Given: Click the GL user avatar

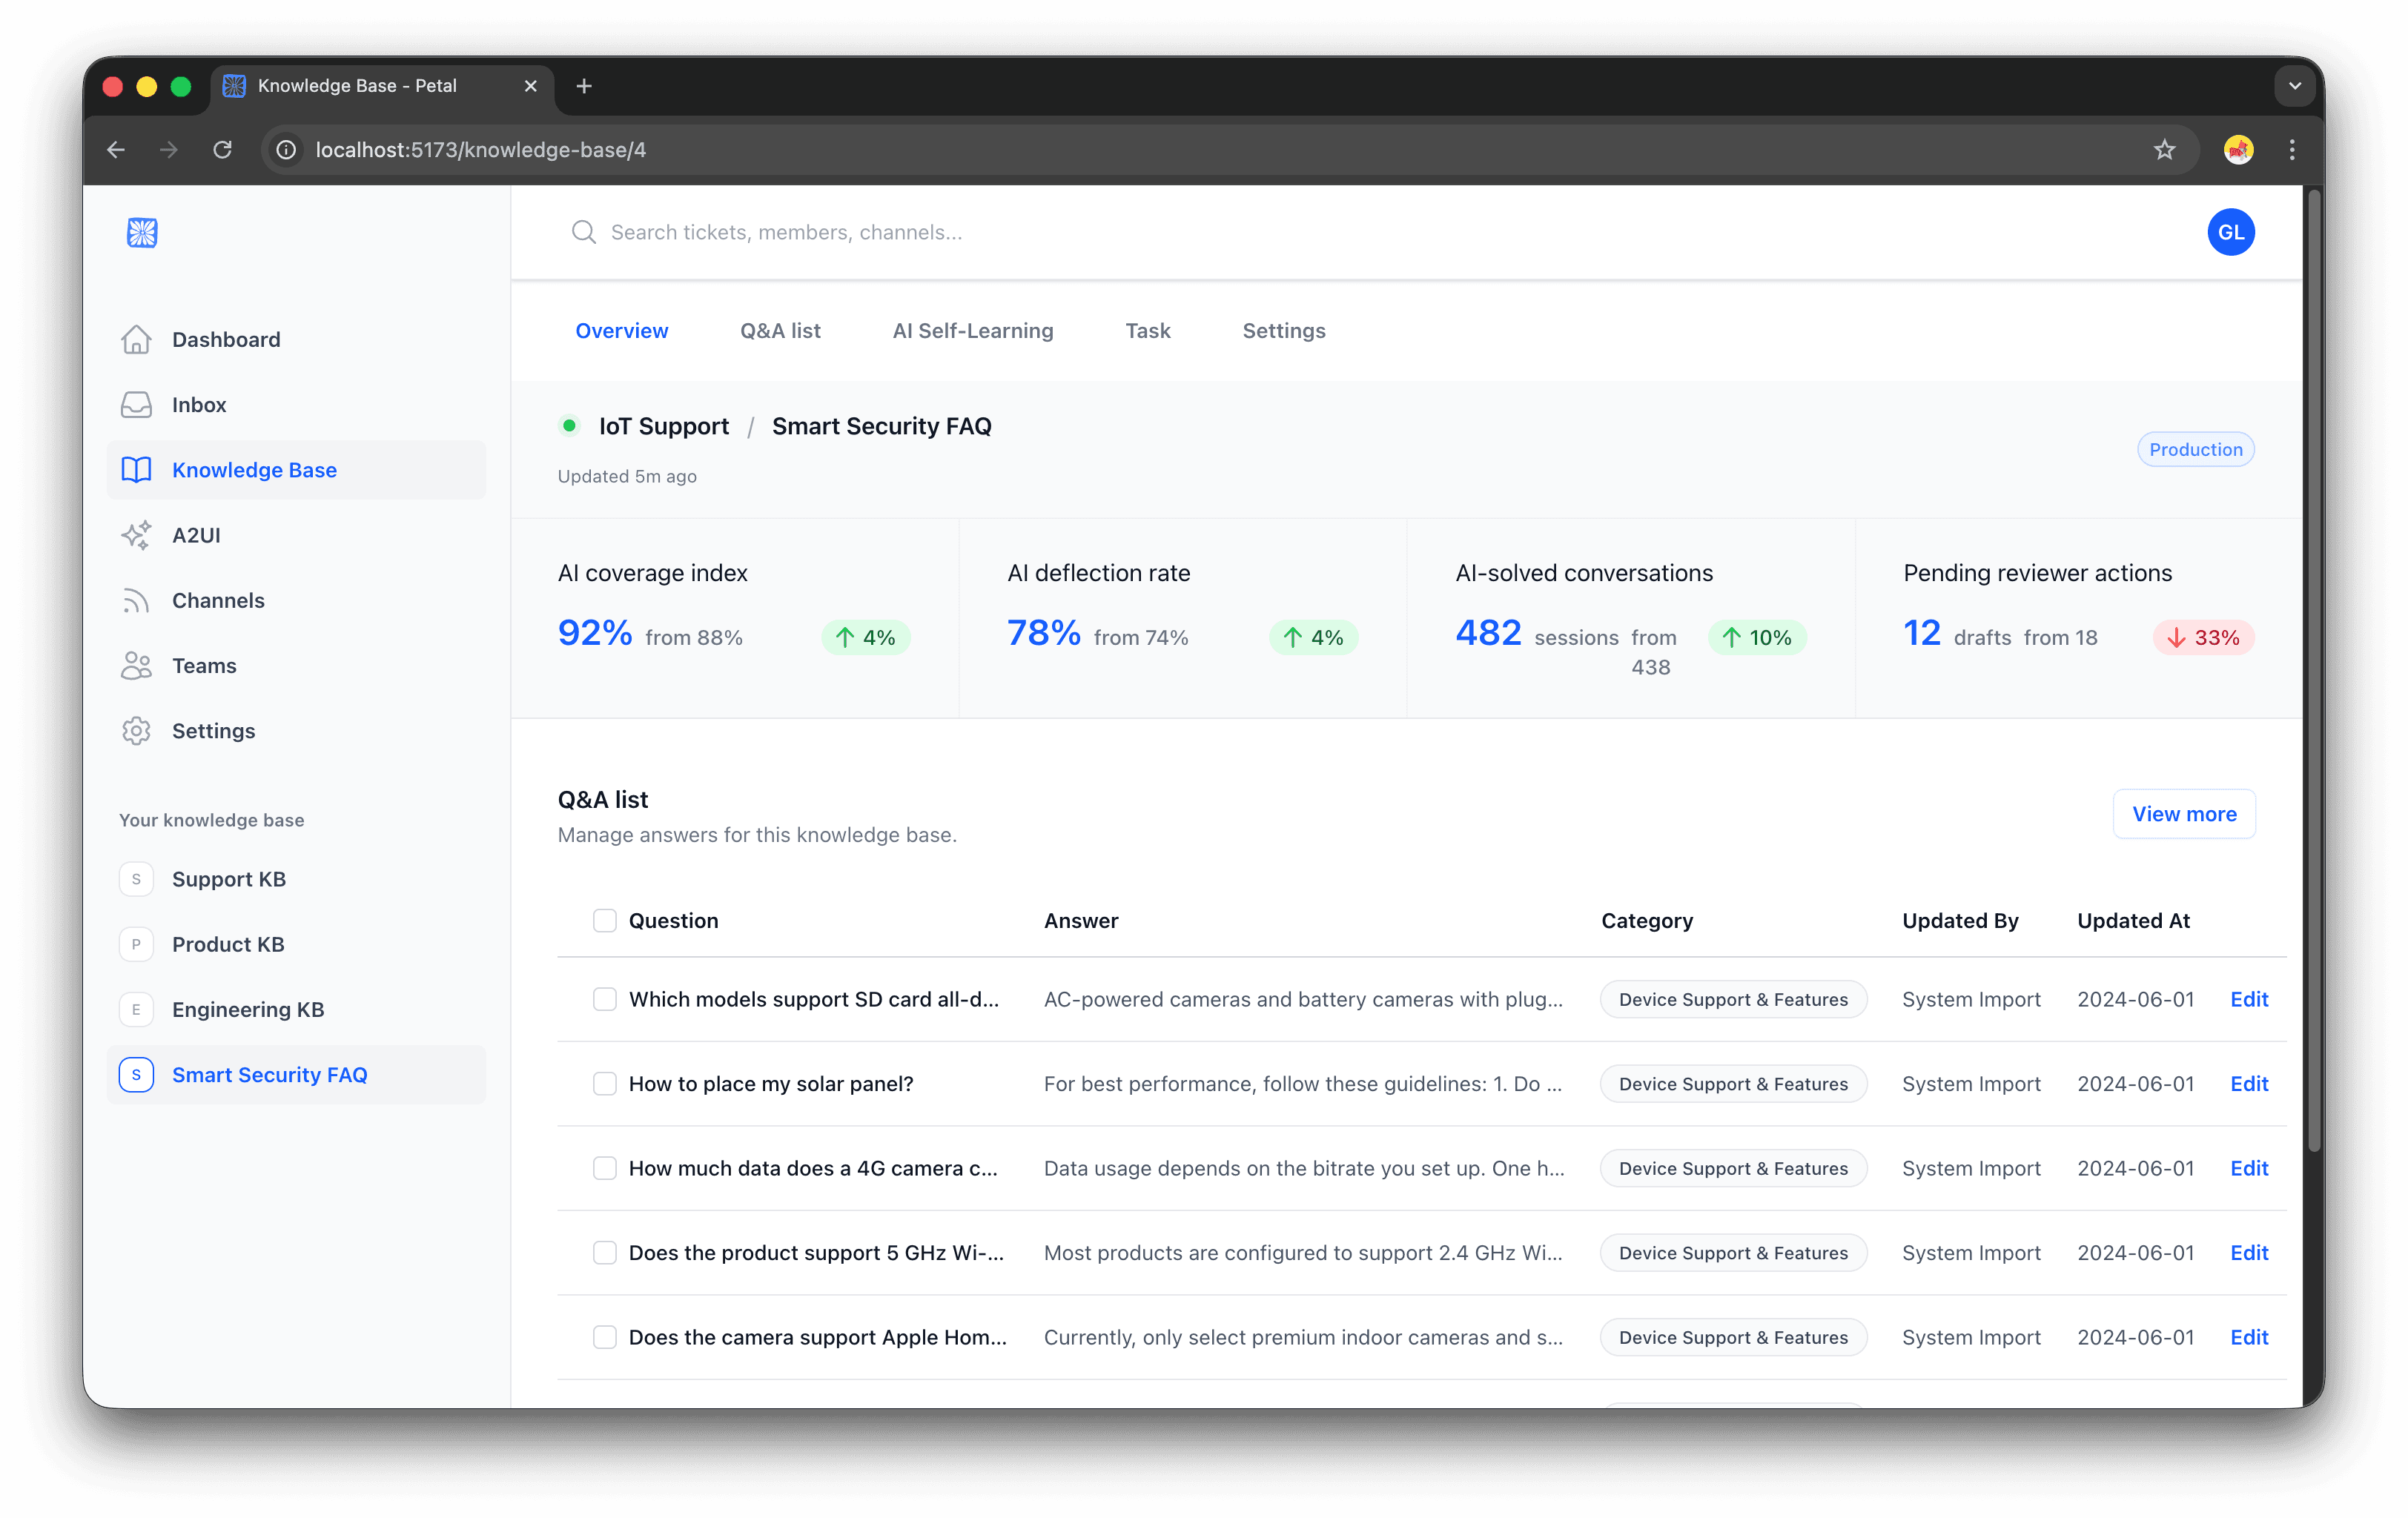Looking at the screenshot, I should pos(2231,232).
